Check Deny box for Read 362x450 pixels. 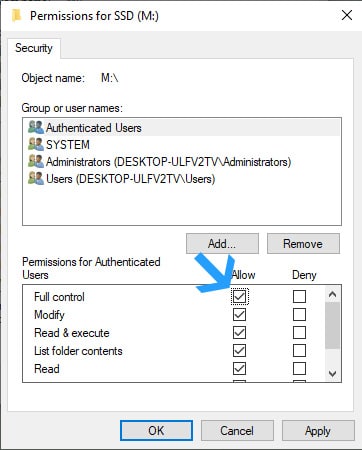299,368
